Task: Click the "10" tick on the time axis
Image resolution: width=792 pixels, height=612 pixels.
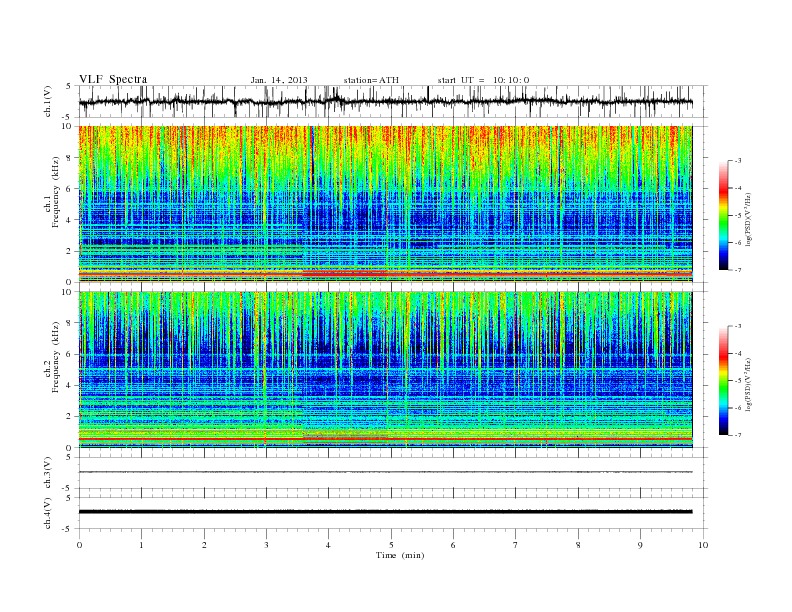Action: pyautogui.click(x=703, y=545)
